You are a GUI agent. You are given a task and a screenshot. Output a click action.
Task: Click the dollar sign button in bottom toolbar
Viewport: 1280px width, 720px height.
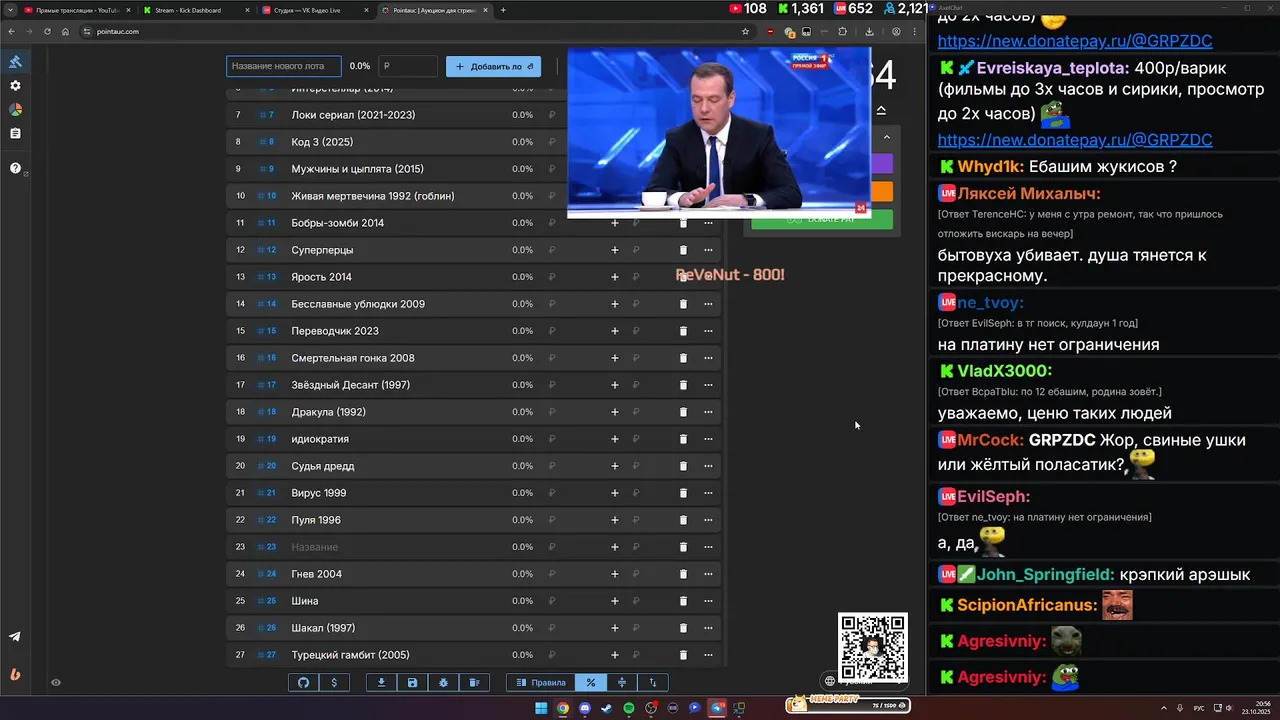[x=334, y=683]
